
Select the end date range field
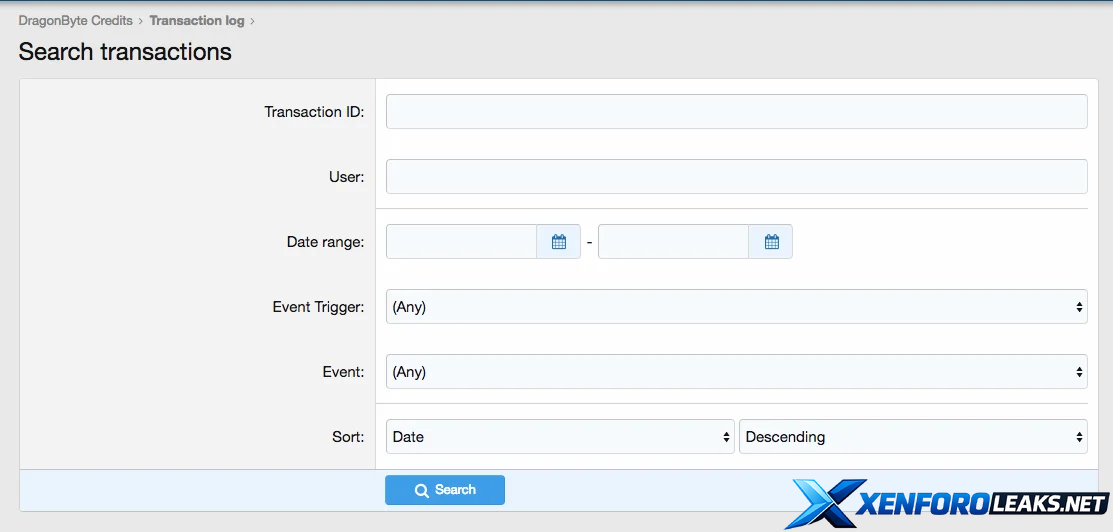pos(673,242)
